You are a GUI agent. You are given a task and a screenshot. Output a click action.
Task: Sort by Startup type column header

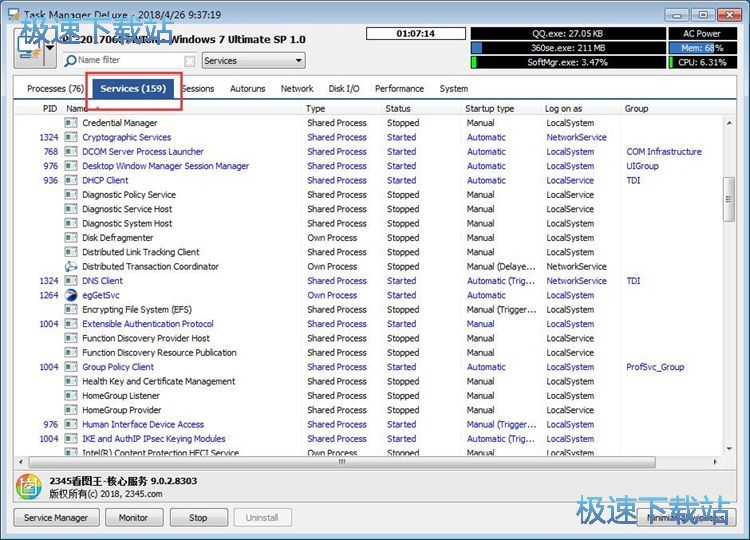(x=490, y=108)
